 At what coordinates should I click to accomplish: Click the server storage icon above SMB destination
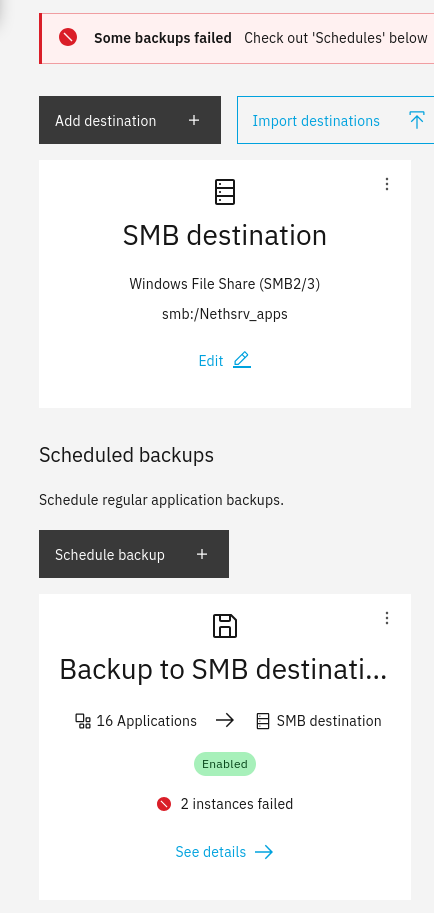[225, 192]
